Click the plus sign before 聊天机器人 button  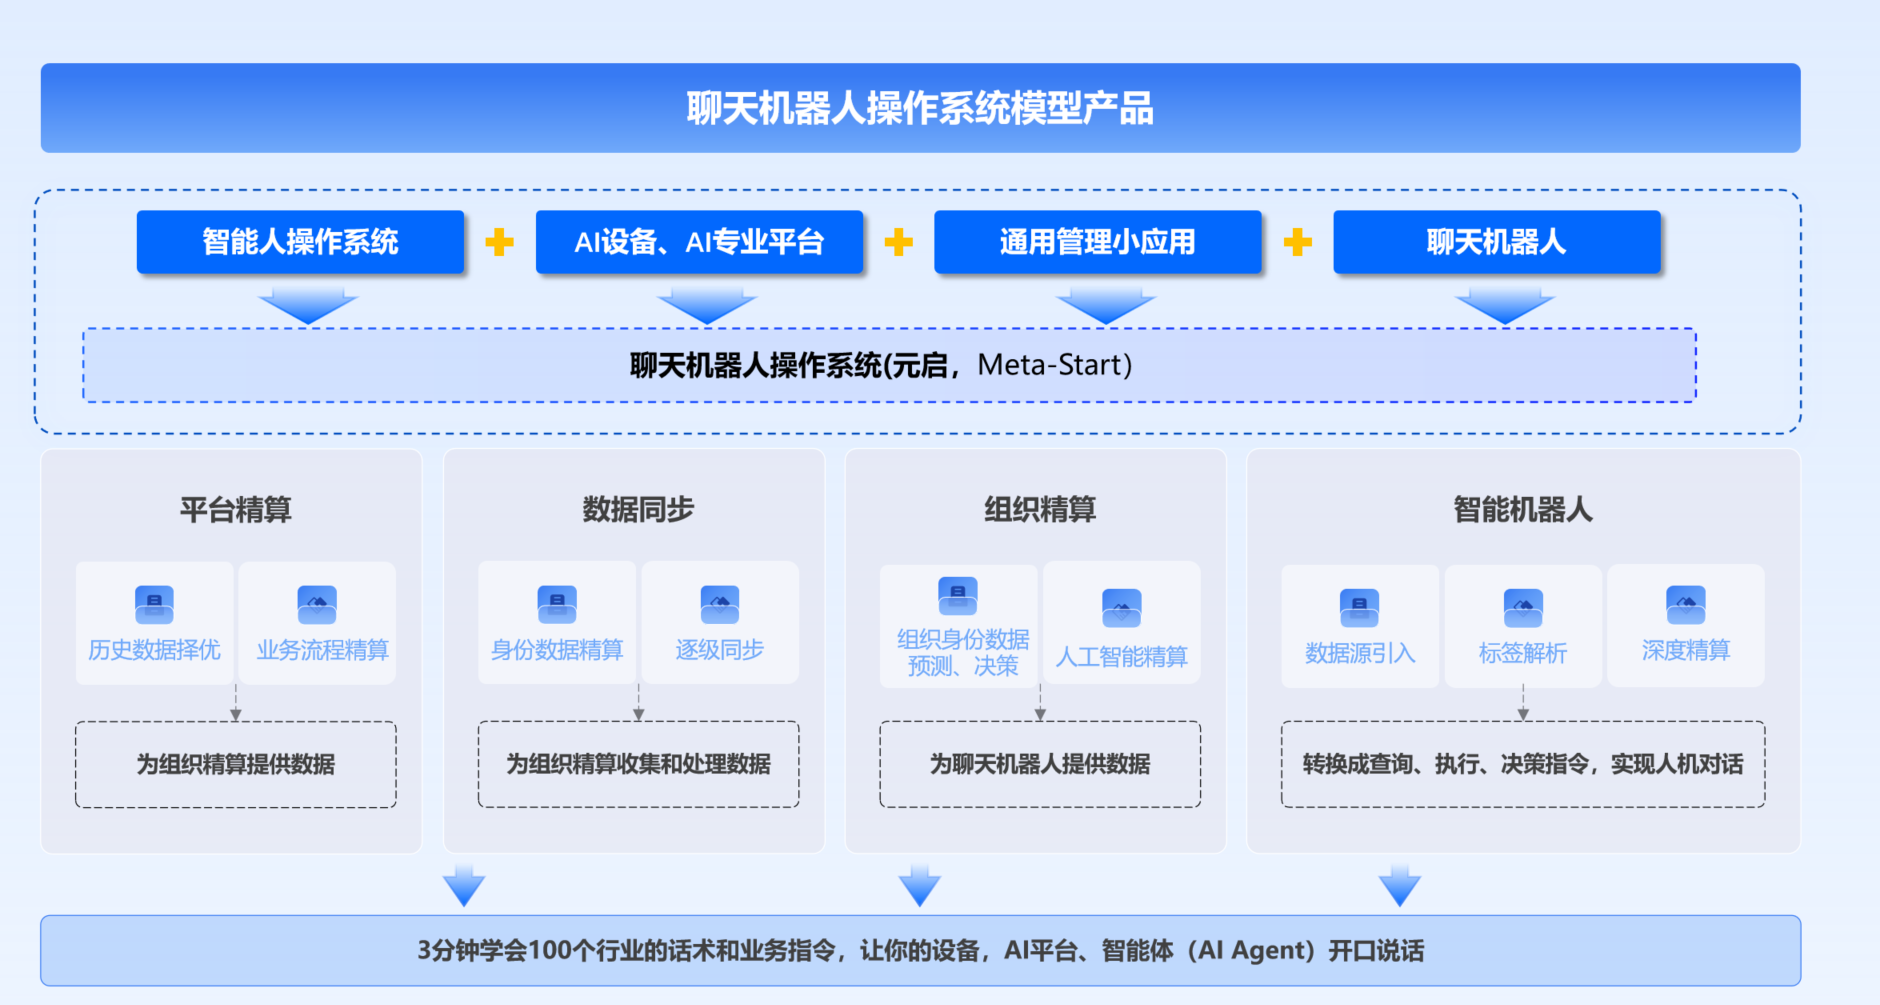[1297, 242]
